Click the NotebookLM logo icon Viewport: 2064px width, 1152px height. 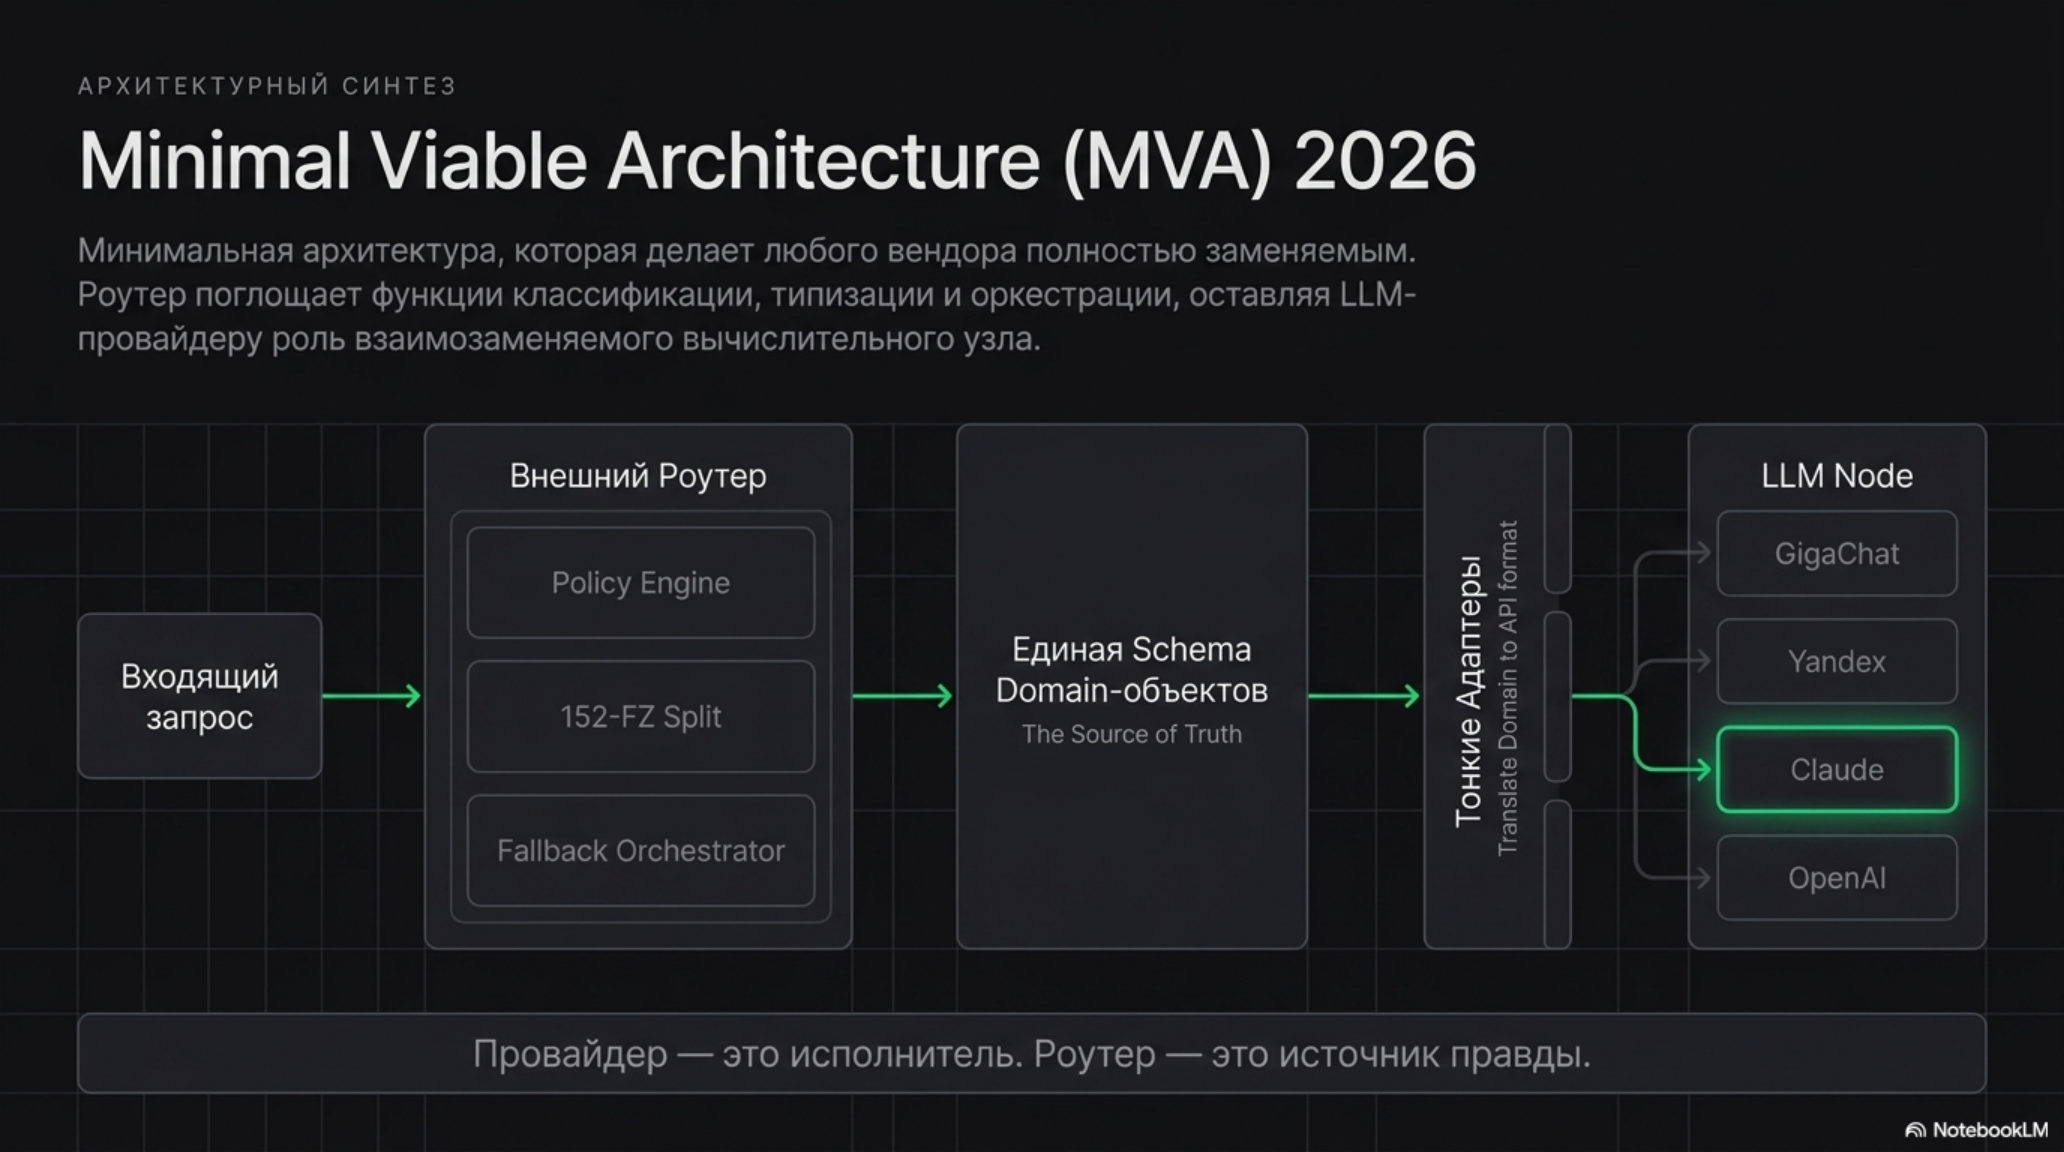pyautogui.click(x=1915, y=1130)
